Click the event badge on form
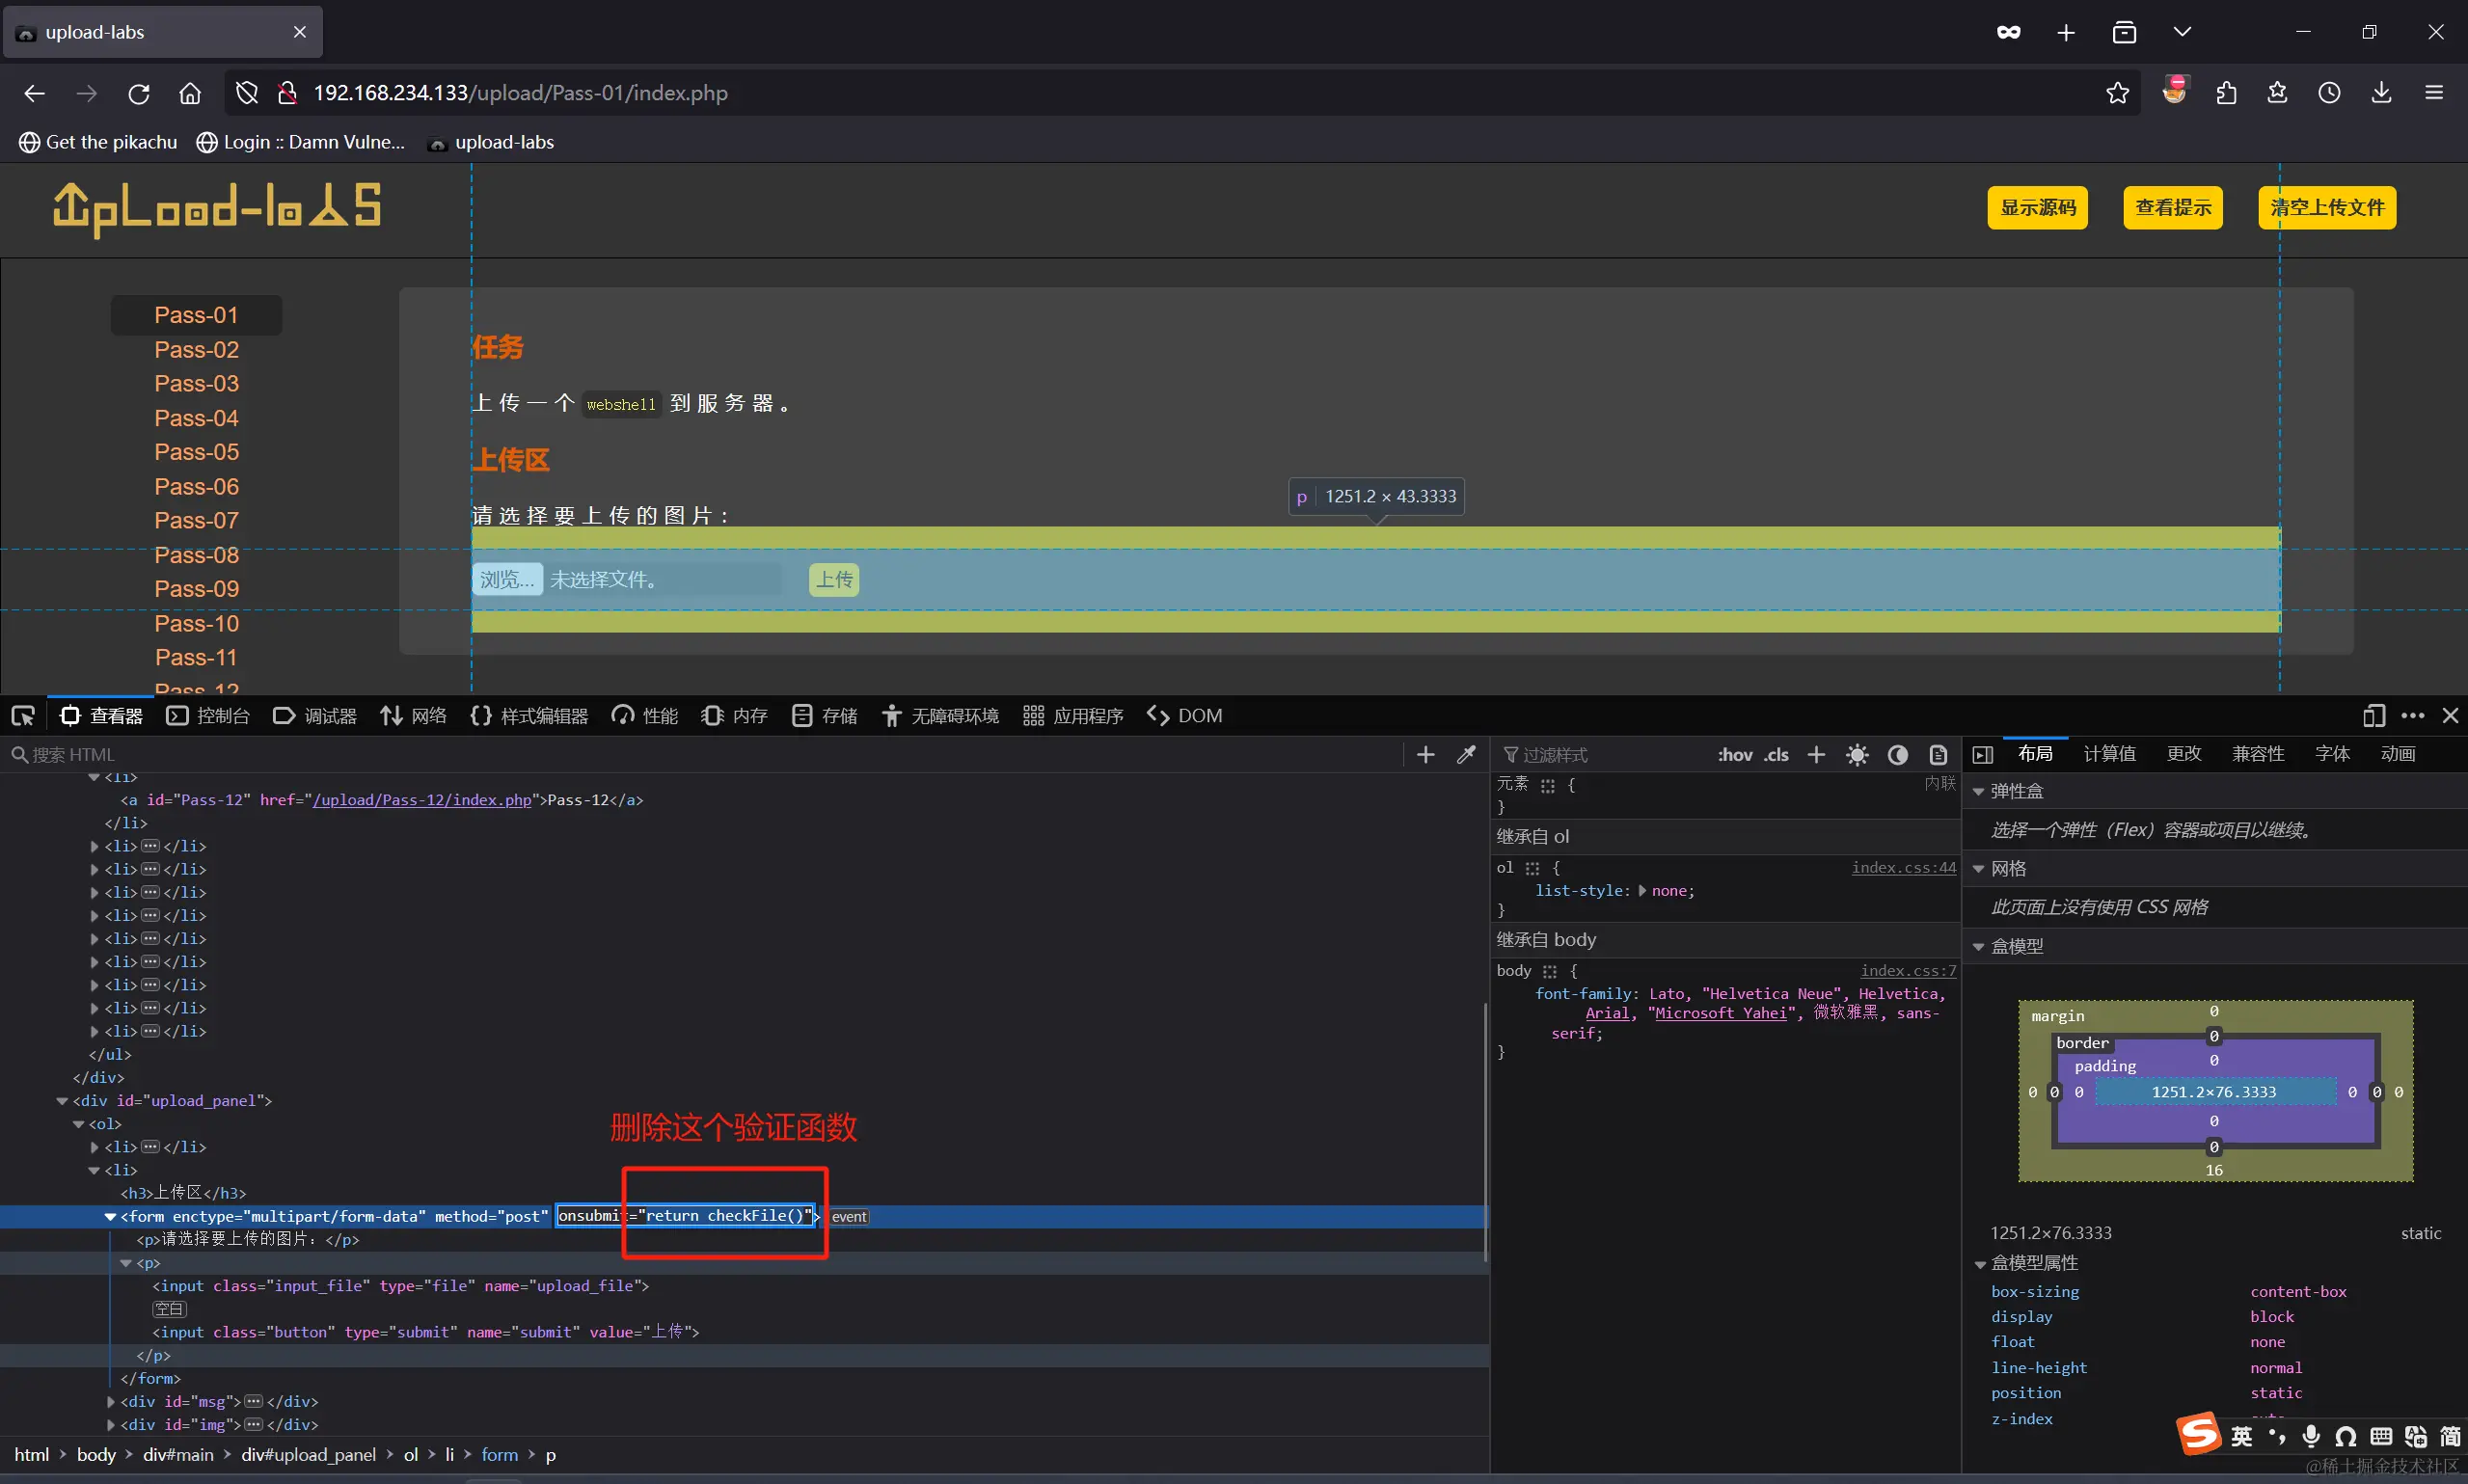This screenshot has width=2468, height=1484. [x=849, y=1217]
